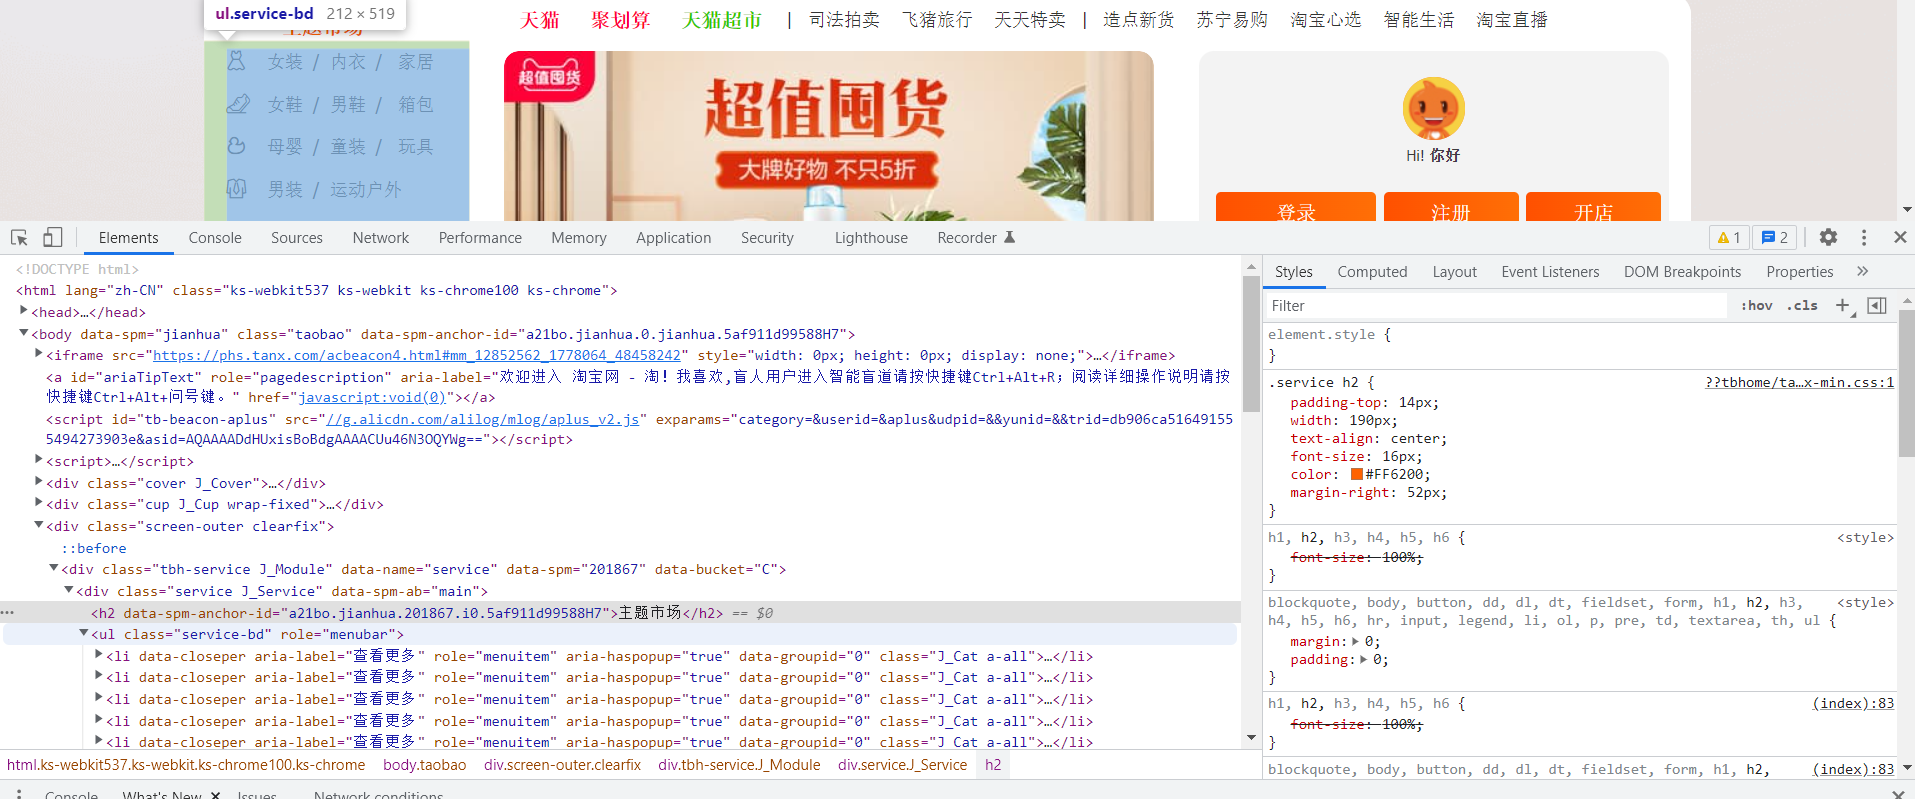This screenshot has height=799, width=1915.
Task: Open DevTools settings gear
Action: click(1828, 237)
